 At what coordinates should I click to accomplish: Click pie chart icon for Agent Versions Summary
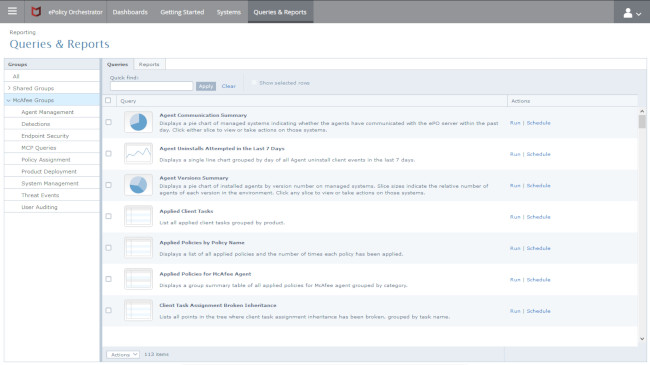point(138,185)
